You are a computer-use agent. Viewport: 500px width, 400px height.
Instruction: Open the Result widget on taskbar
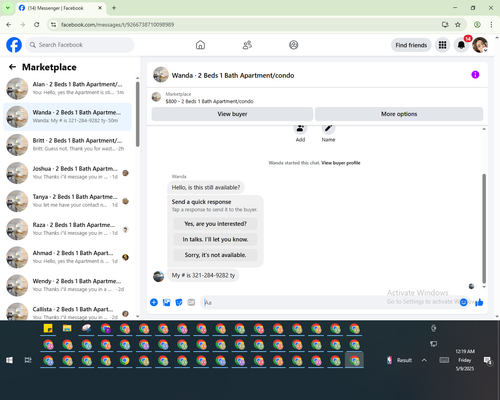pos(399,360)
